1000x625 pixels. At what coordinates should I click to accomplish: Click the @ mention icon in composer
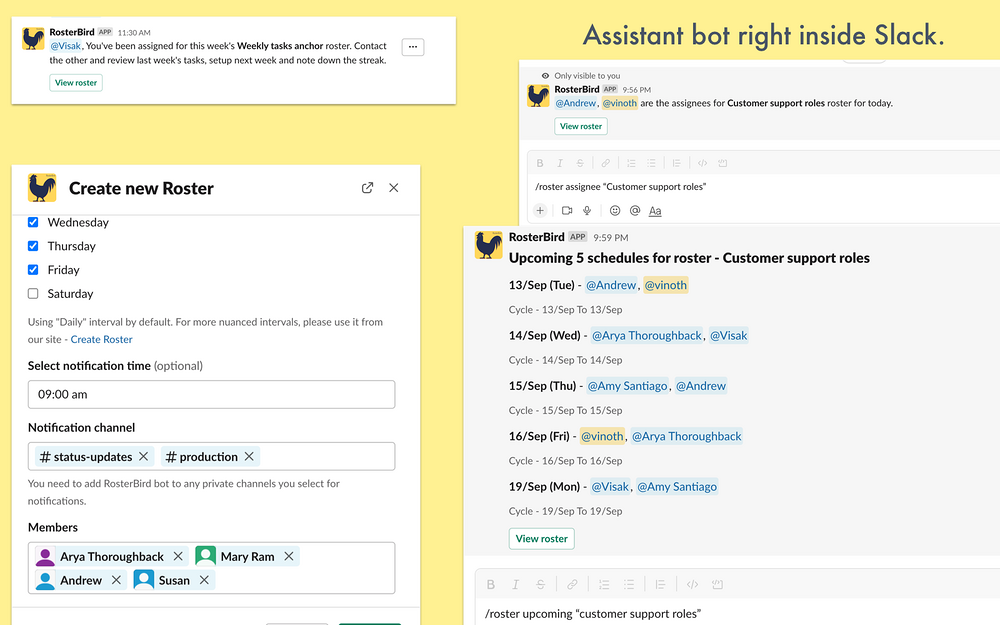pyautogui.click(x=635, y=210)
